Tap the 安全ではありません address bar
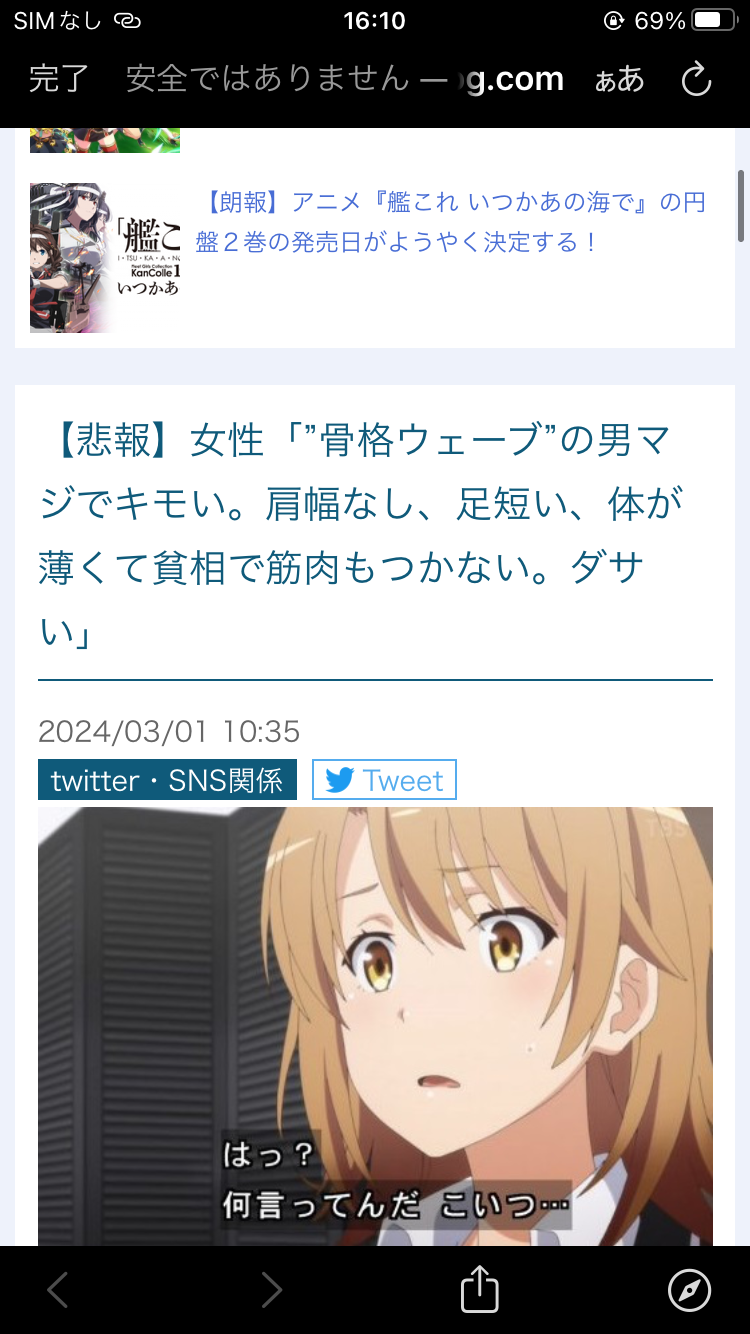 [x=345, y=79]
